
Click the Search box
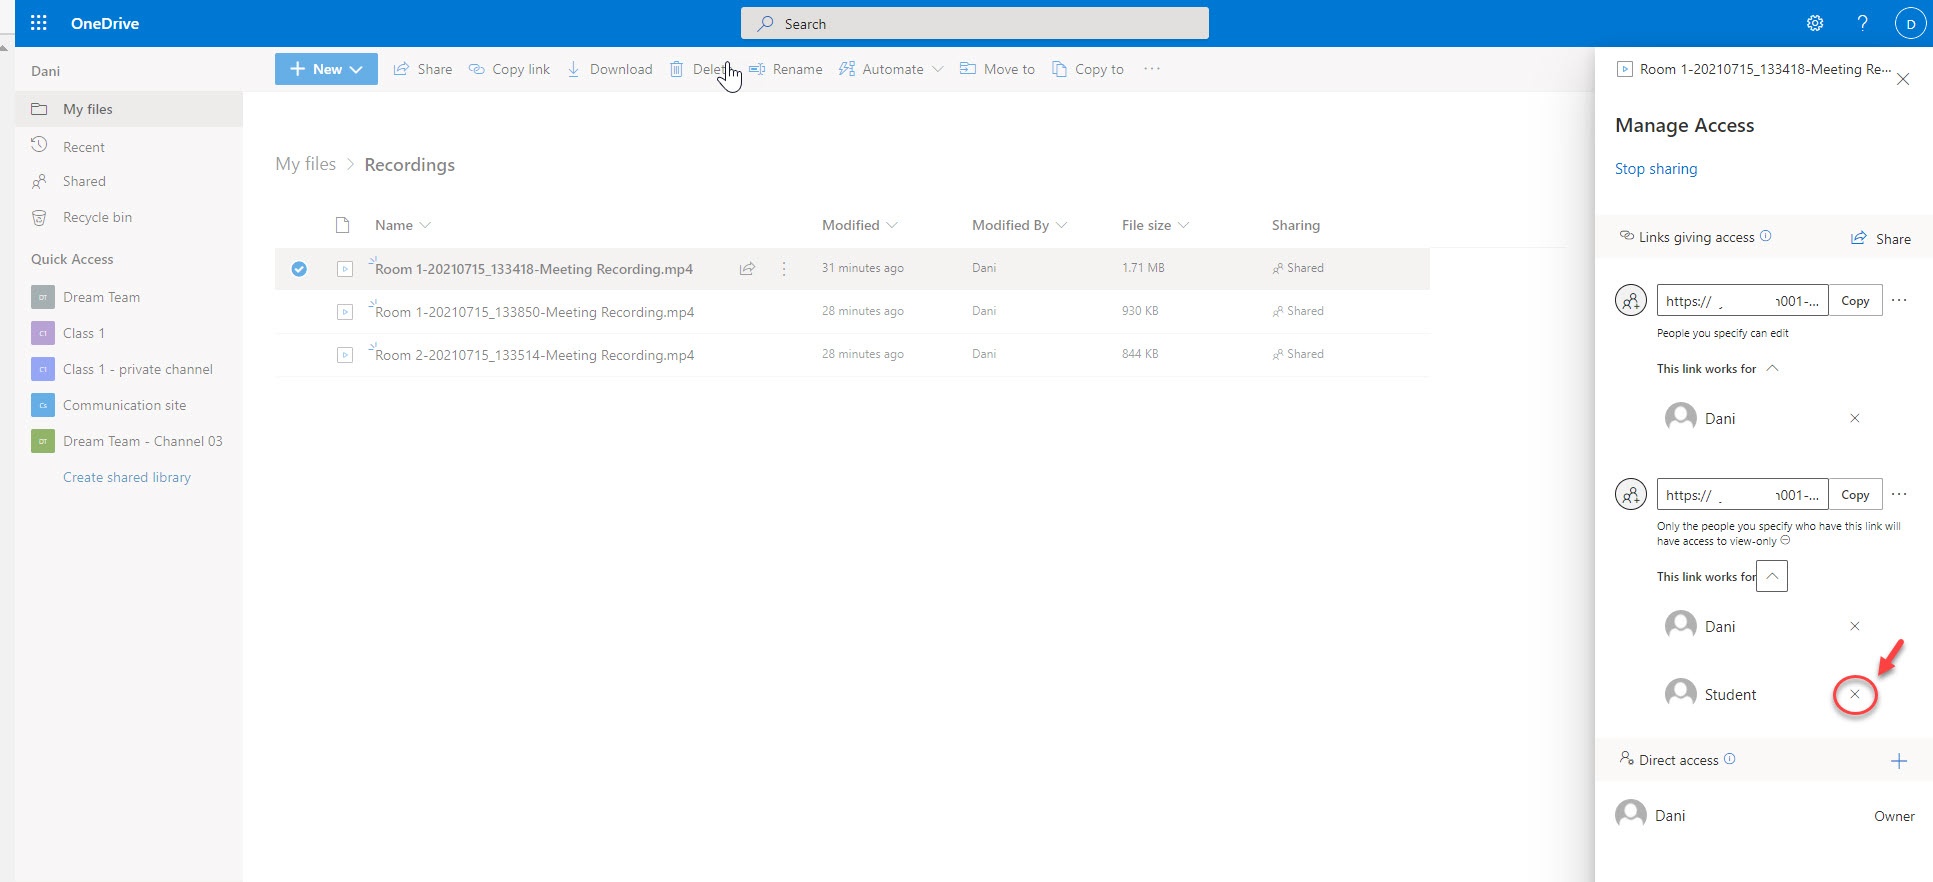pyautogui.click(x=974, y=23)
